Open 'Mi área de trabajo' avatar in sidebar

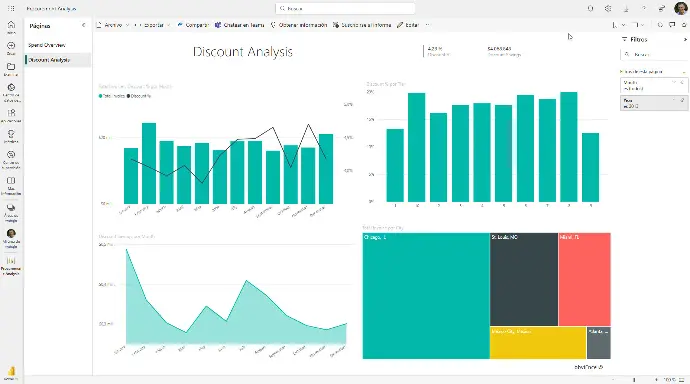pyautogui.click(x=11, y=233)
